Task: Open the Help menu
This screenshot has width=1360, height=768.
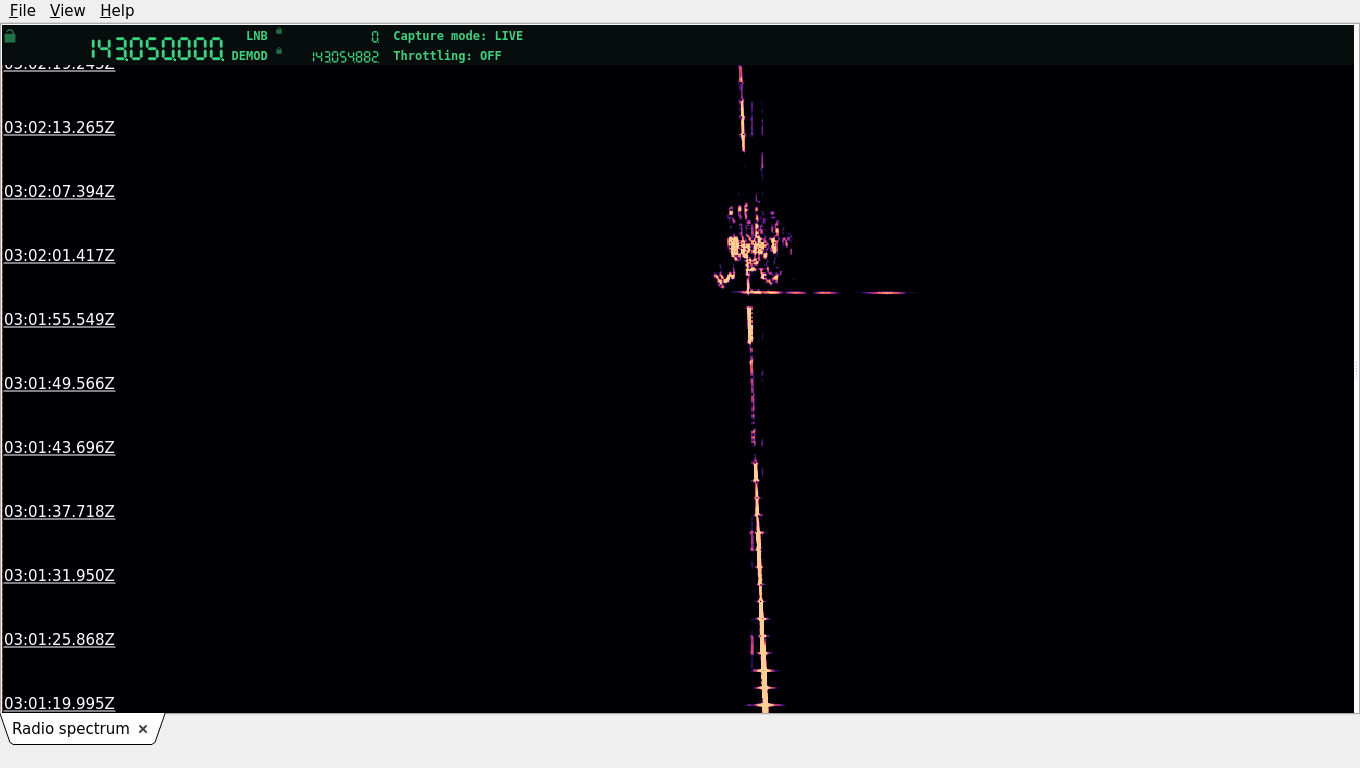Action: point(117,10)
